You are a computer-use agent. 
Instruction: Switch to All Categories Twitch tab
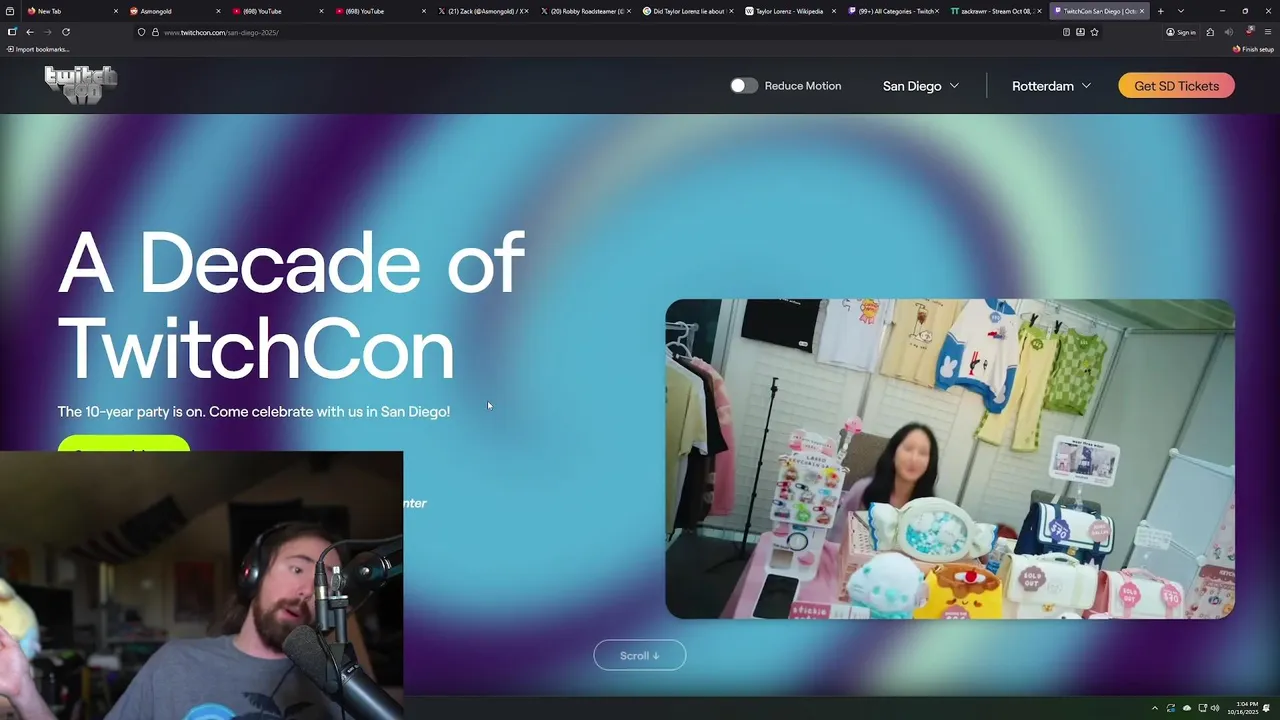[x=892, y=11]
